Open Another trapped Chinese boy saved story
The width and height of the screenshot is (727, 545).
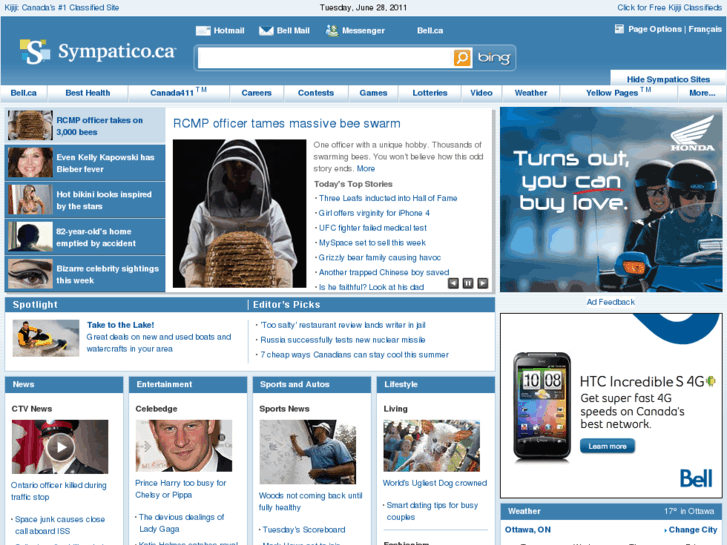click(x=383, y=272)
